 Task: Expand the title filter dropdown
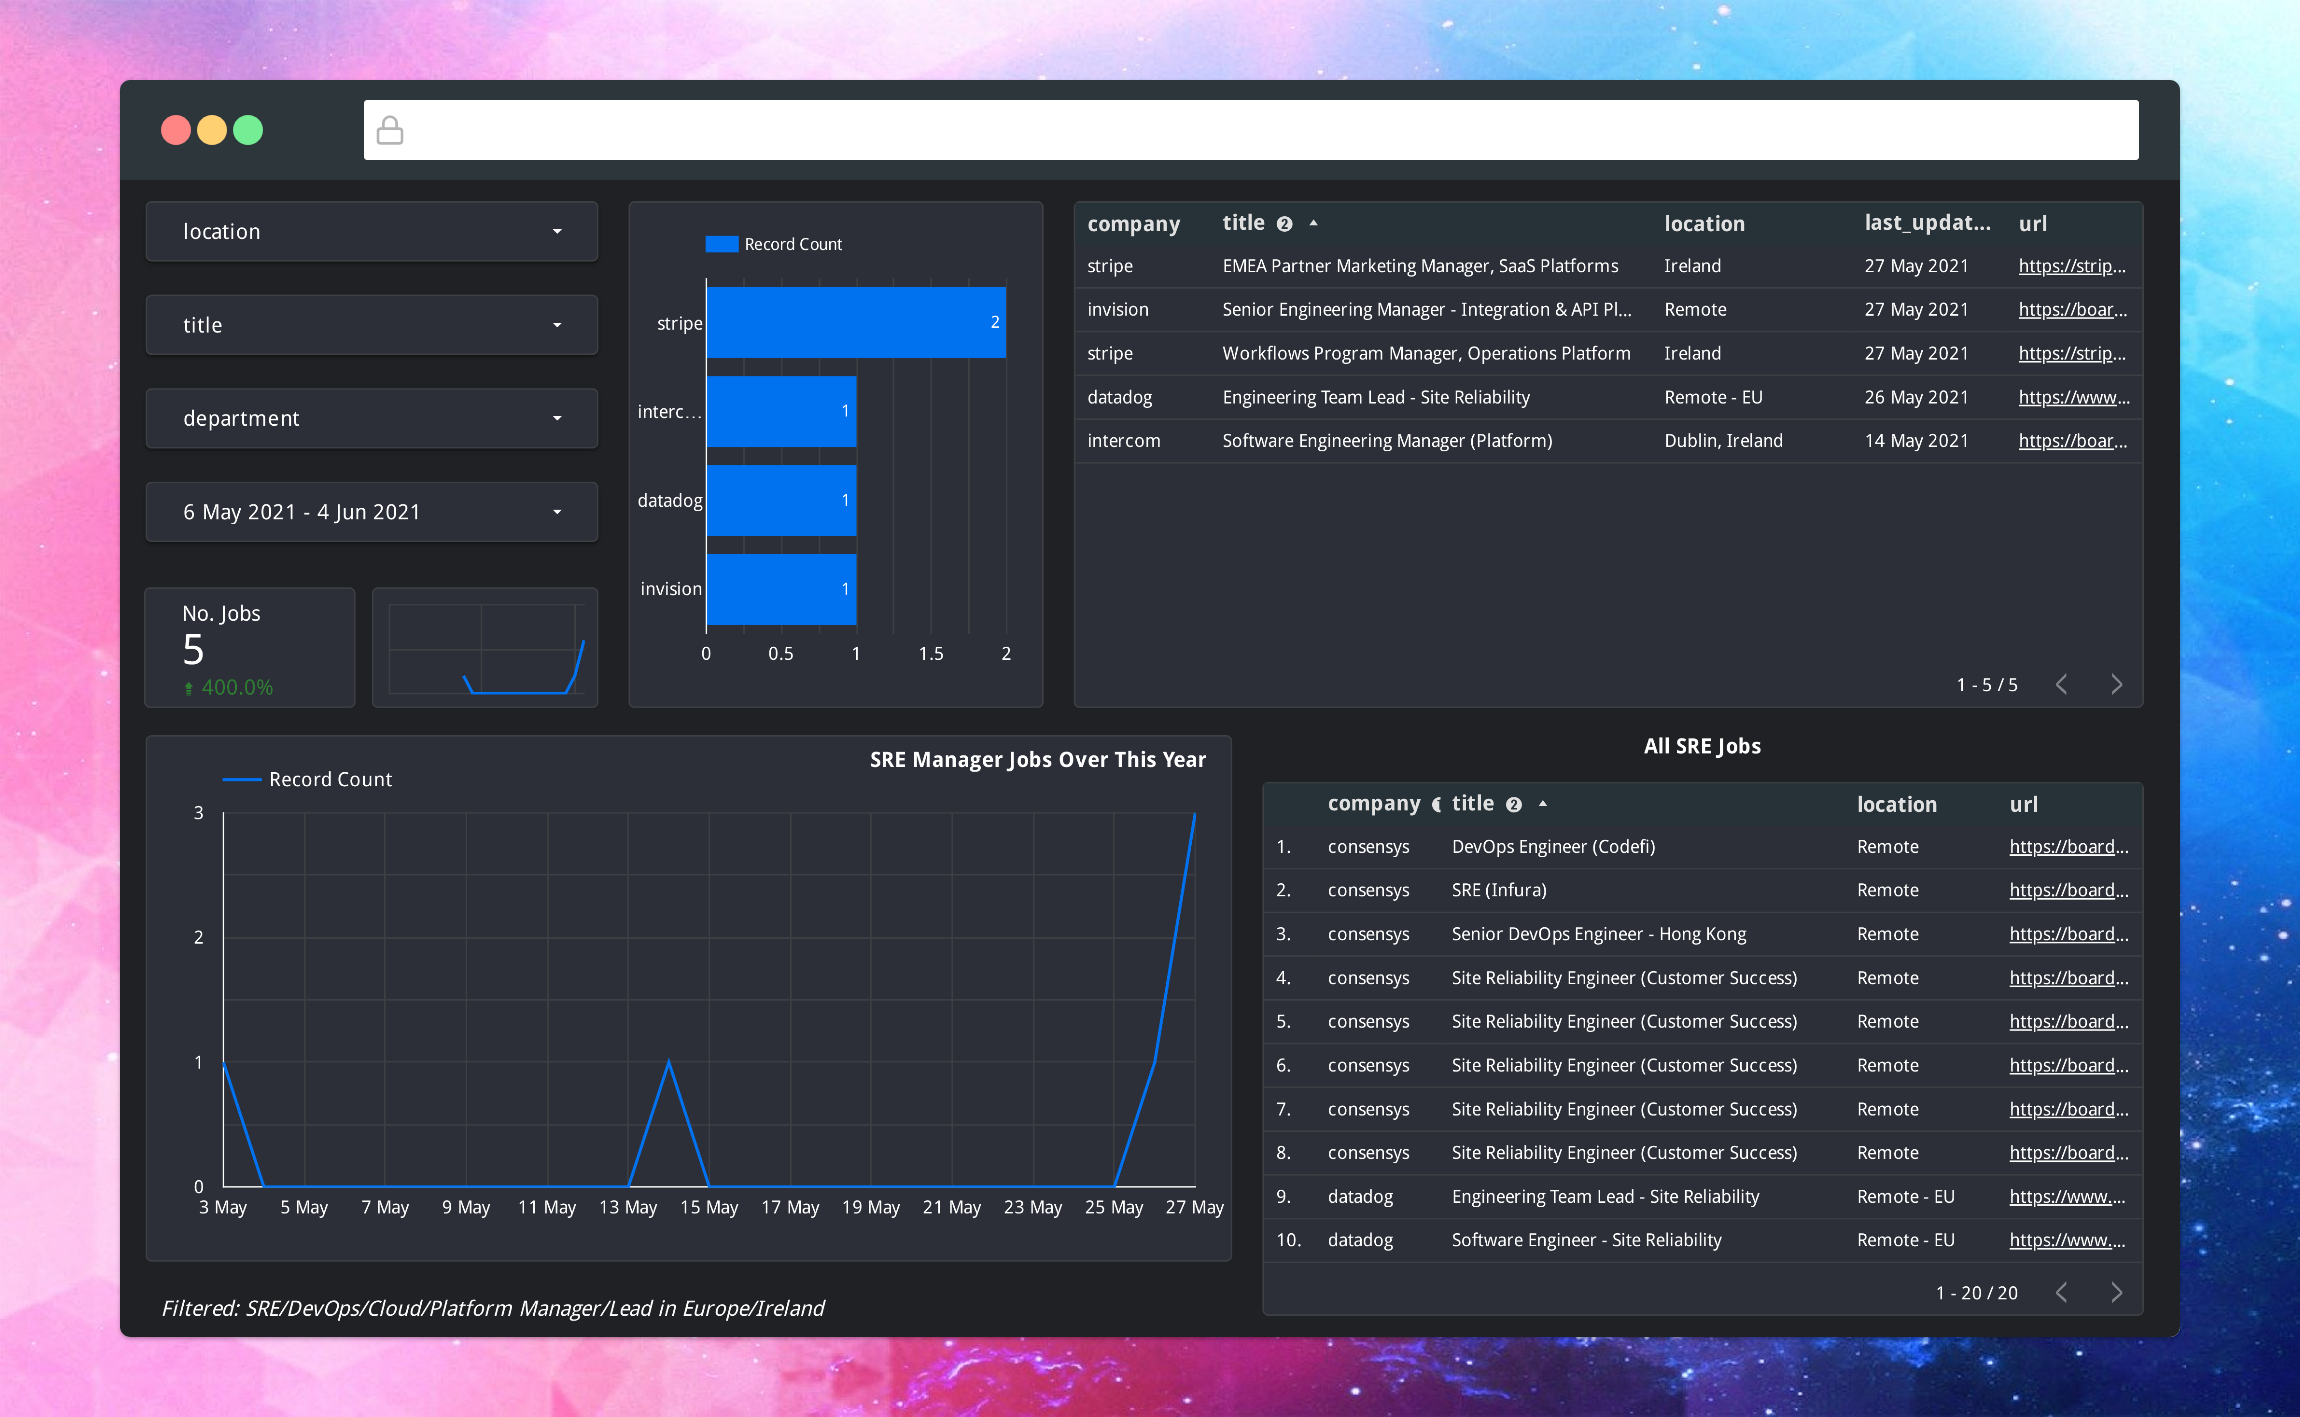point(371,325)
